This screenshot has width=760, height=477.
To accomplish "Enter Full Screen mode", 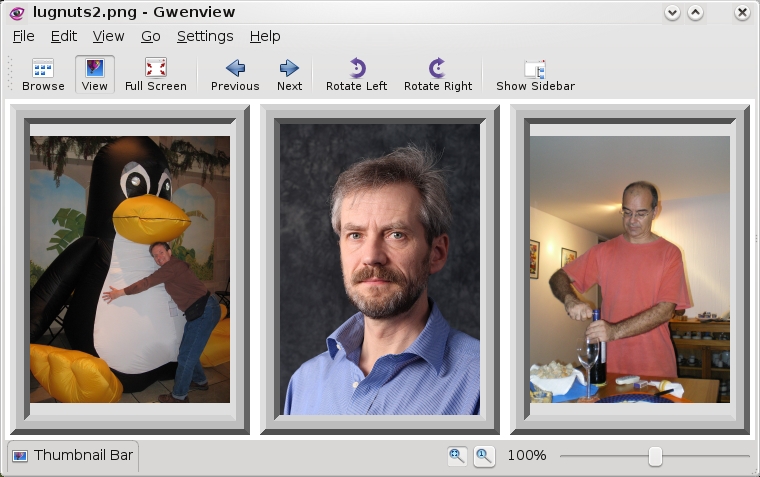I will pyautogui.click(x=155, y=75).
